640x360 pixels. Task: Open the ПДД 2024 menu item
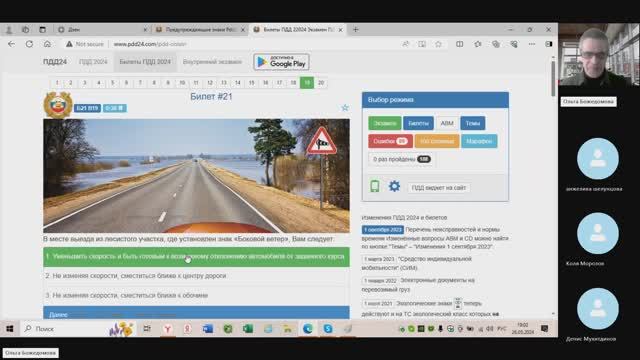(93, 62)
